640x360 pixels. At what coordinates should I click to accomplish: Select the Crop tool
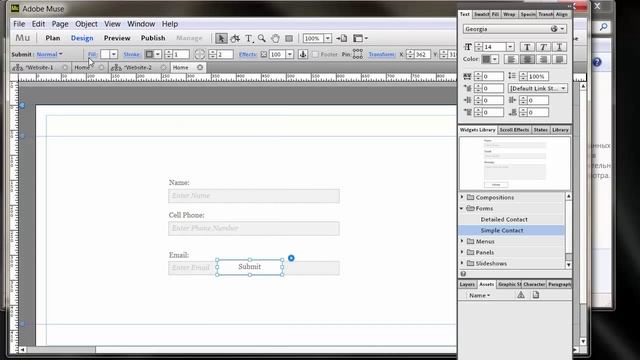(x=235, y=38)
